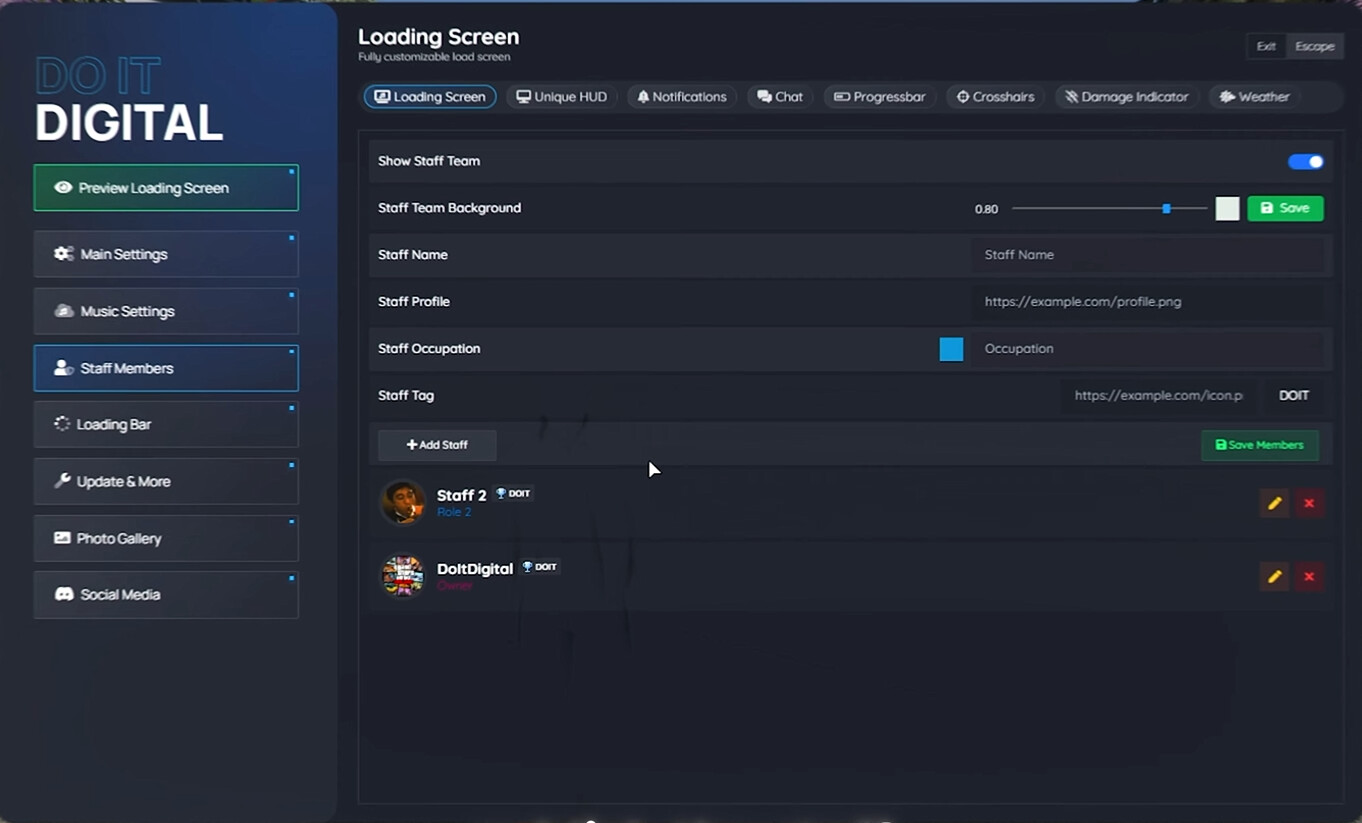Click Preview Loading Screen button
Viewport: 1362px width, 823px height.
click(165, 188)
